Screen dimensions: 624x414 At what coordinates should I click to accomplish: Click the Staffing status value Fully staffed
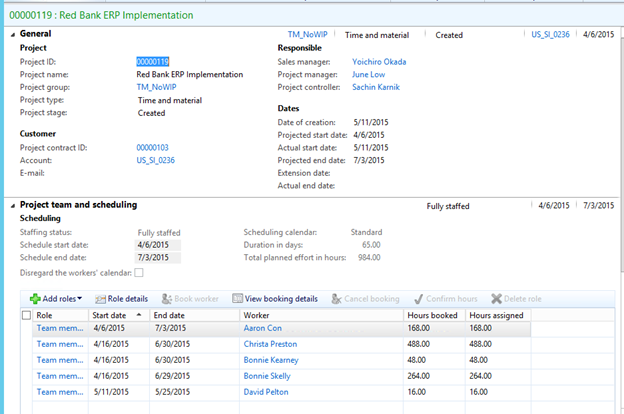[x=159, y=233]
